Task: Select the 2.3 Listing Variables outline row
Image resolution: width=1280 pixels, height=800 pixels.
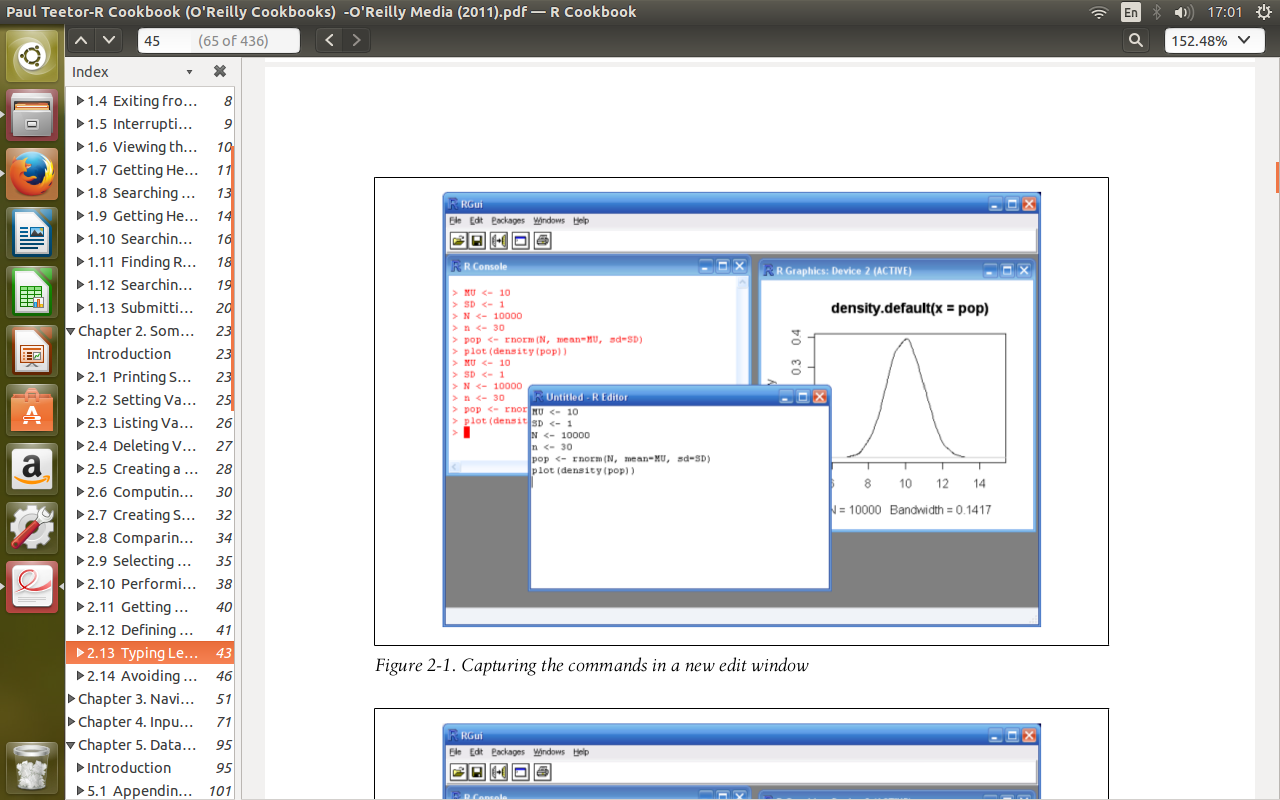Action: 150,423
